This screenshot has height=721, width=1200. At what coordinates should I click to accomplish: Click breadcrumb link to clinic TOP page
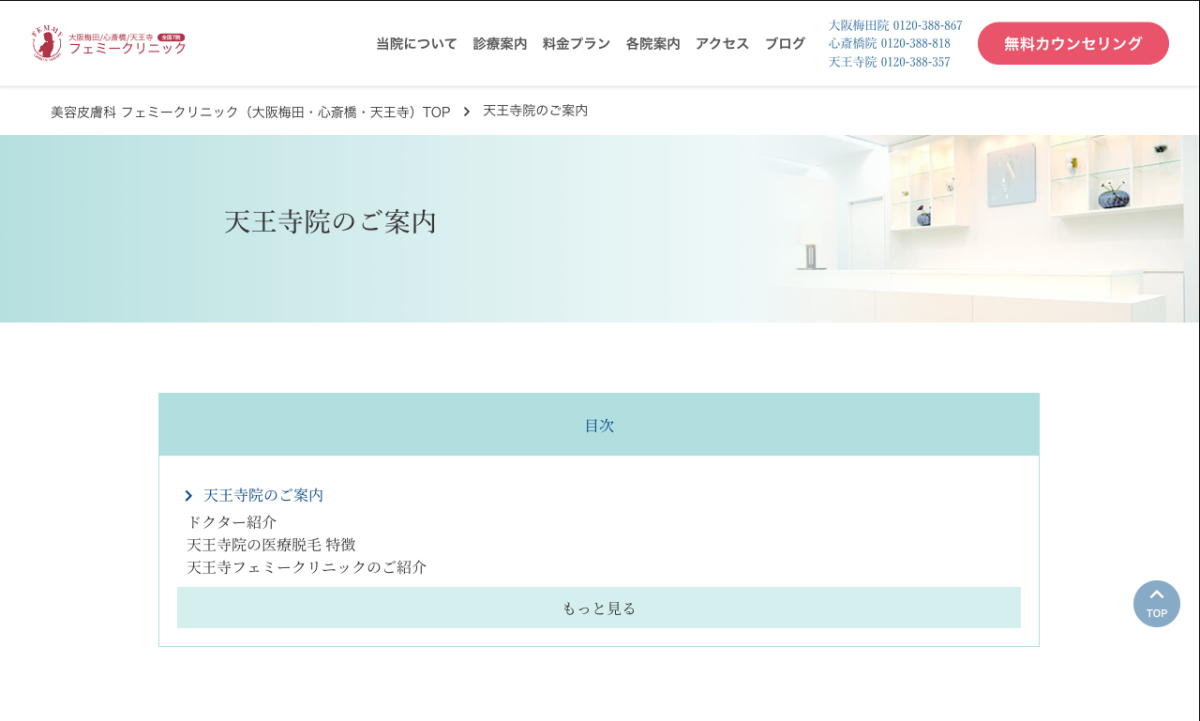(250, 112)
